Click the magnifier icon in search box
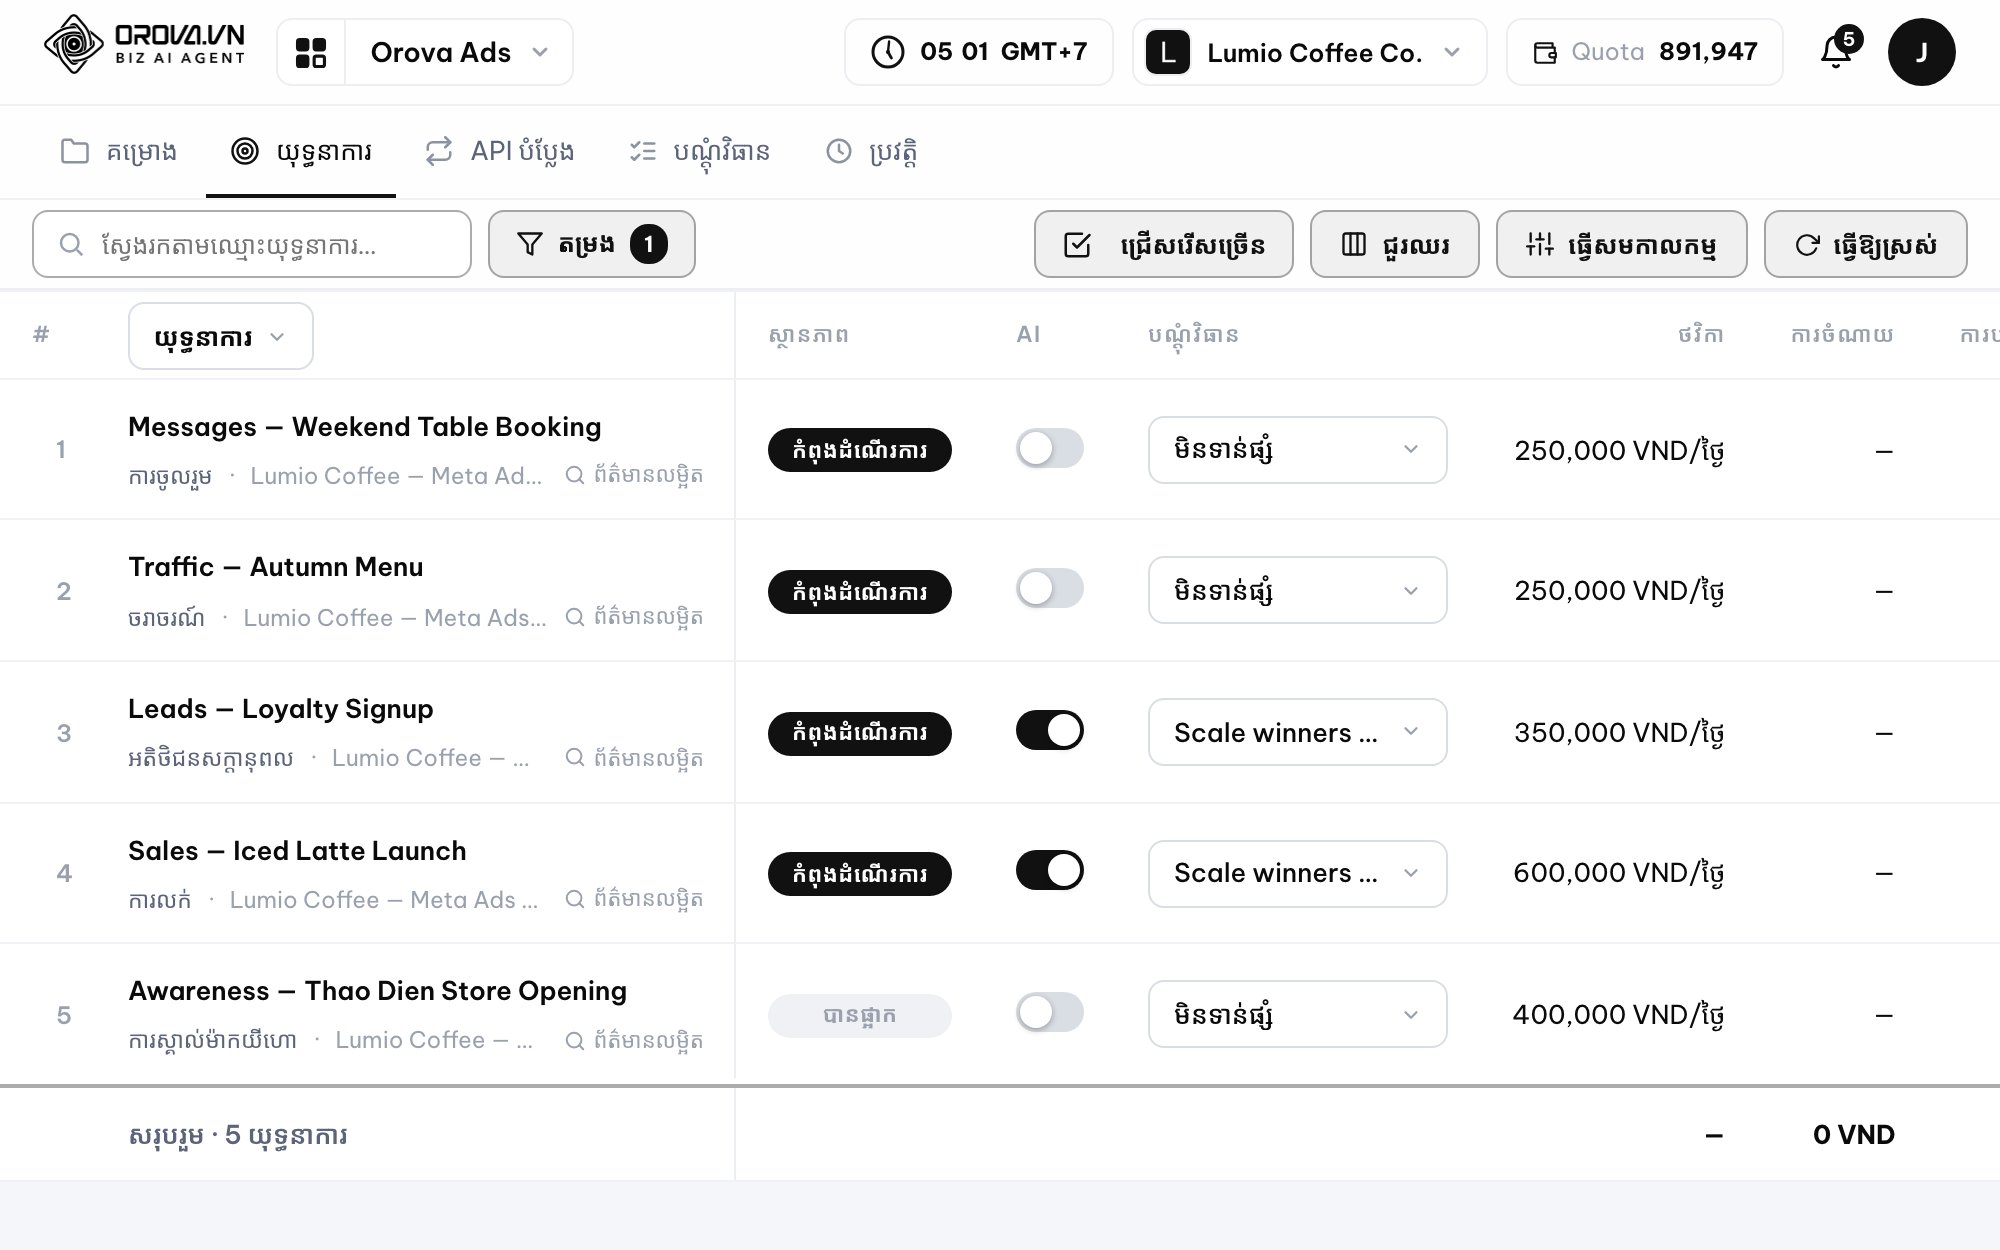The width and height of the screenshot is (2000, 1250). [x=71, y=245]
